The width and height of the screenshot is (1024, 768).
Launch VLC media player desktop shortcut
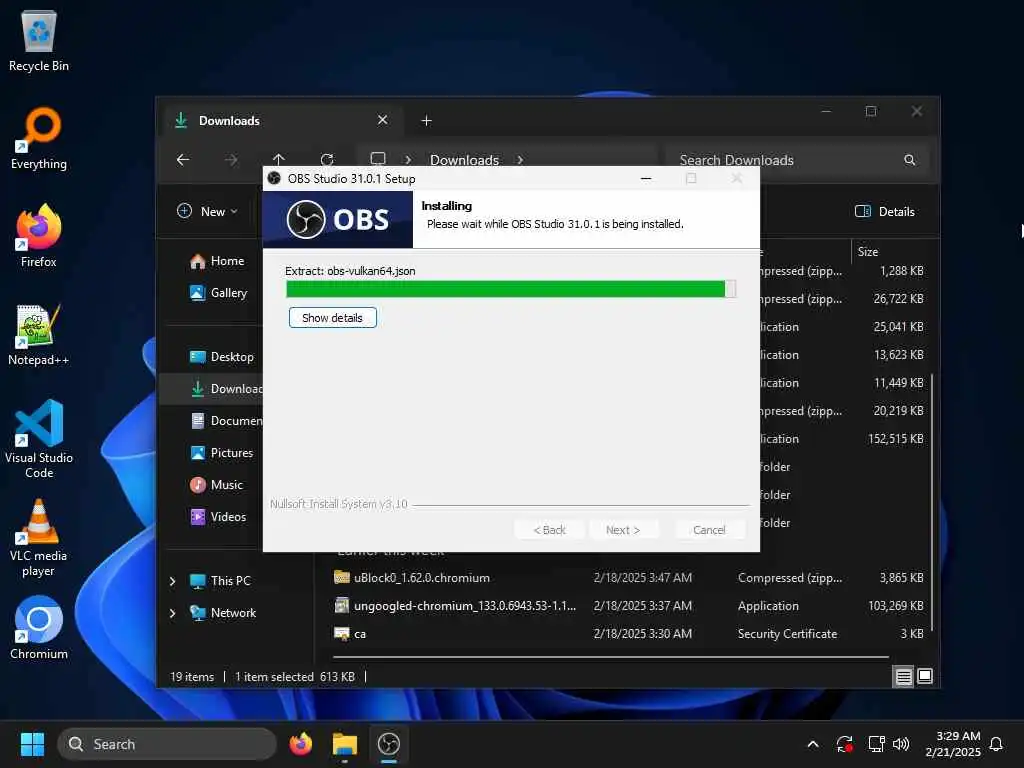pos(39,537)
